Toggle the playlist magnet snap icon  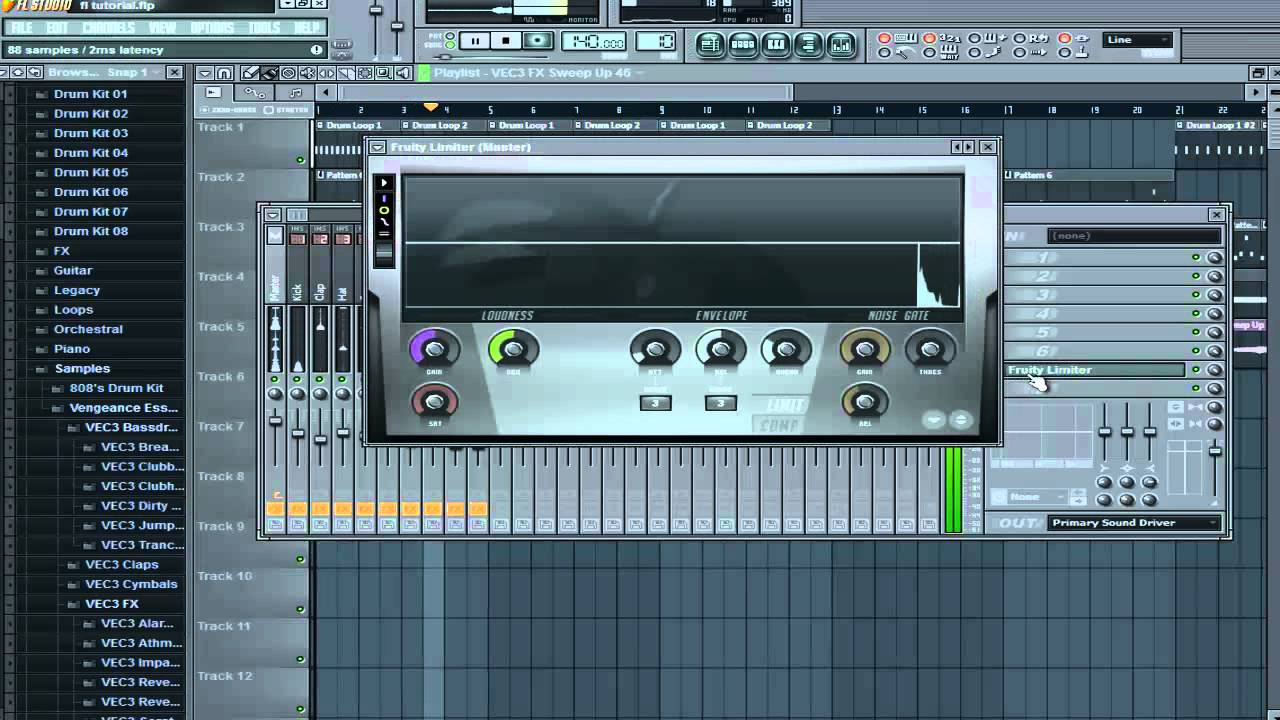click(224, 73)
